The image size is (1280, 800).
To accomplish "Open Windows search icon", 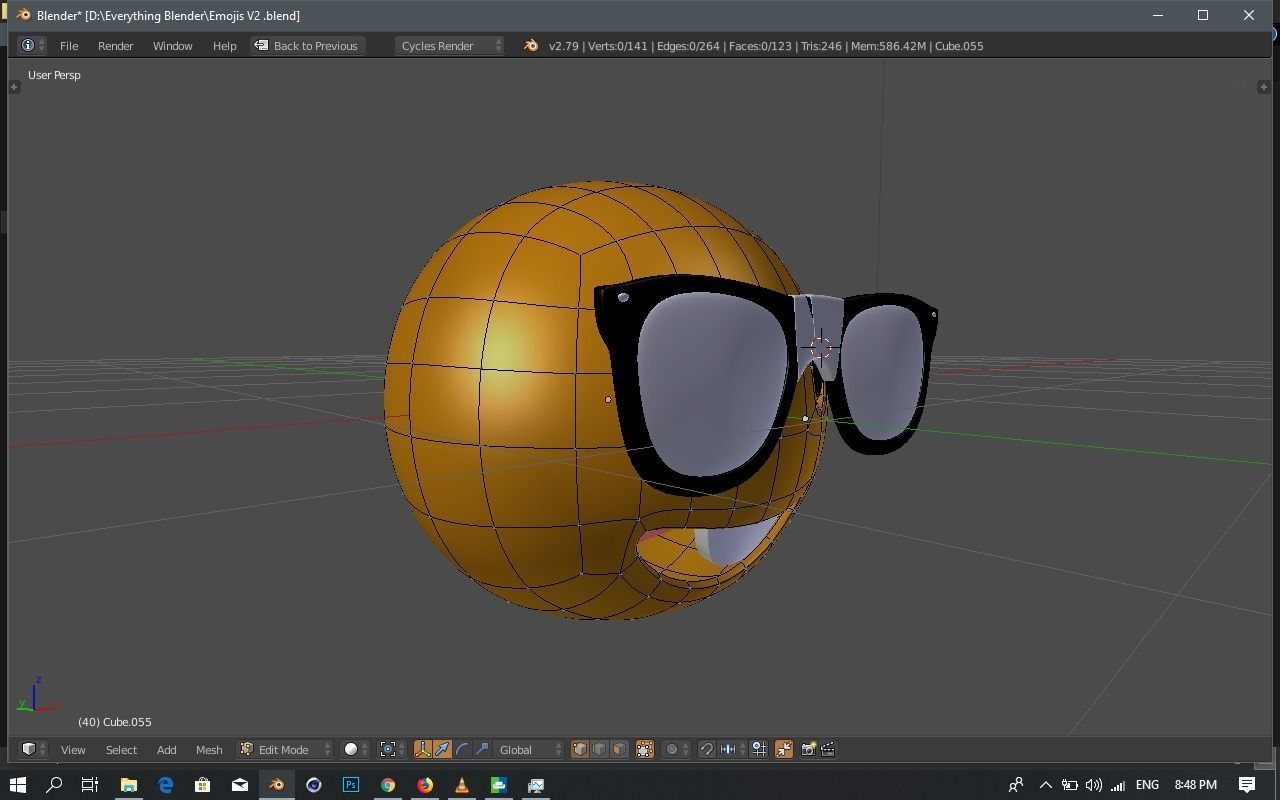I will click(54, 785).
